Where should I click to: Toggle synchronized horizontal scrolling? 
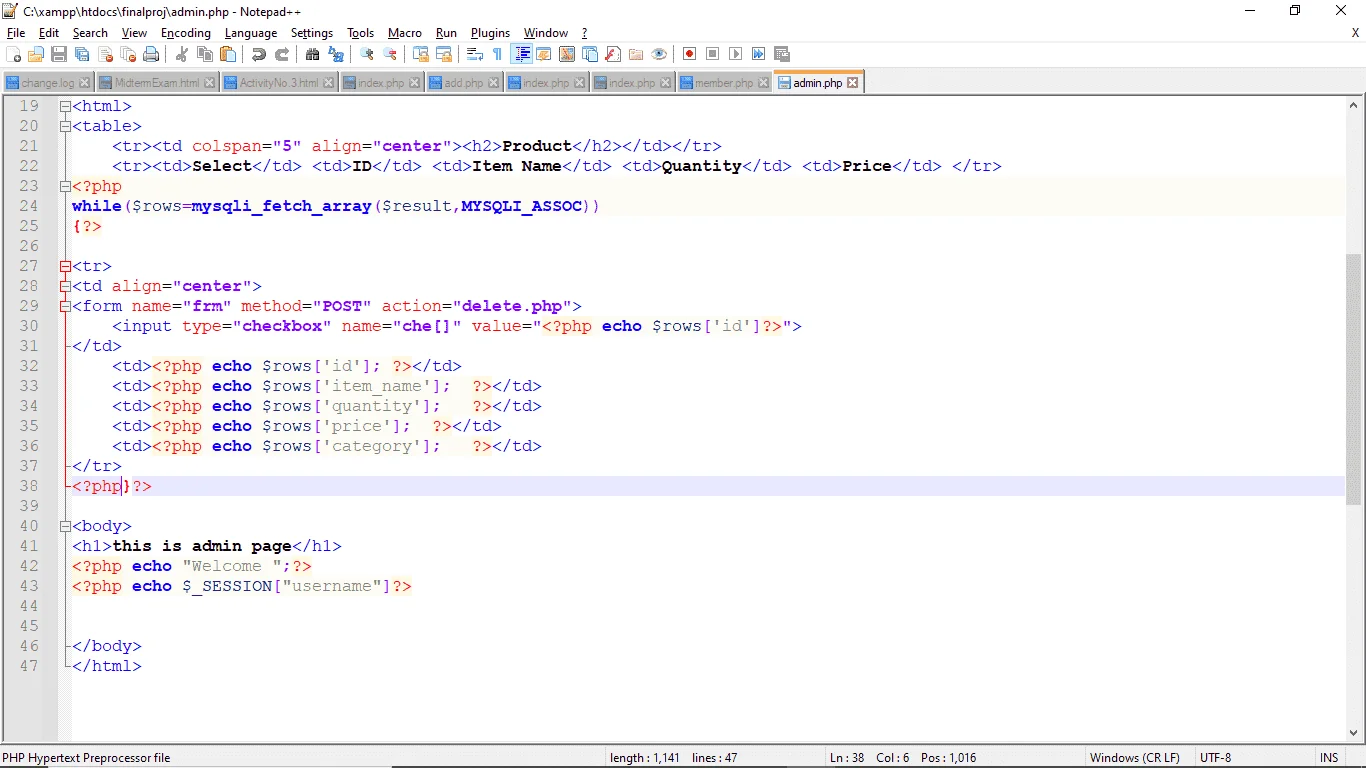click(443, 54)
